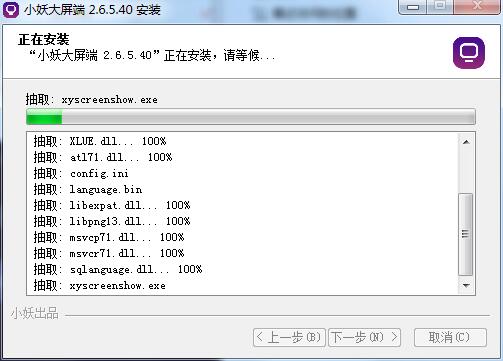The height and width of the screenshot is (361, 503).
Task: Click status text 抽取: xyscreenshow.exe above progress bar
Action: click(x=92, y=99)
